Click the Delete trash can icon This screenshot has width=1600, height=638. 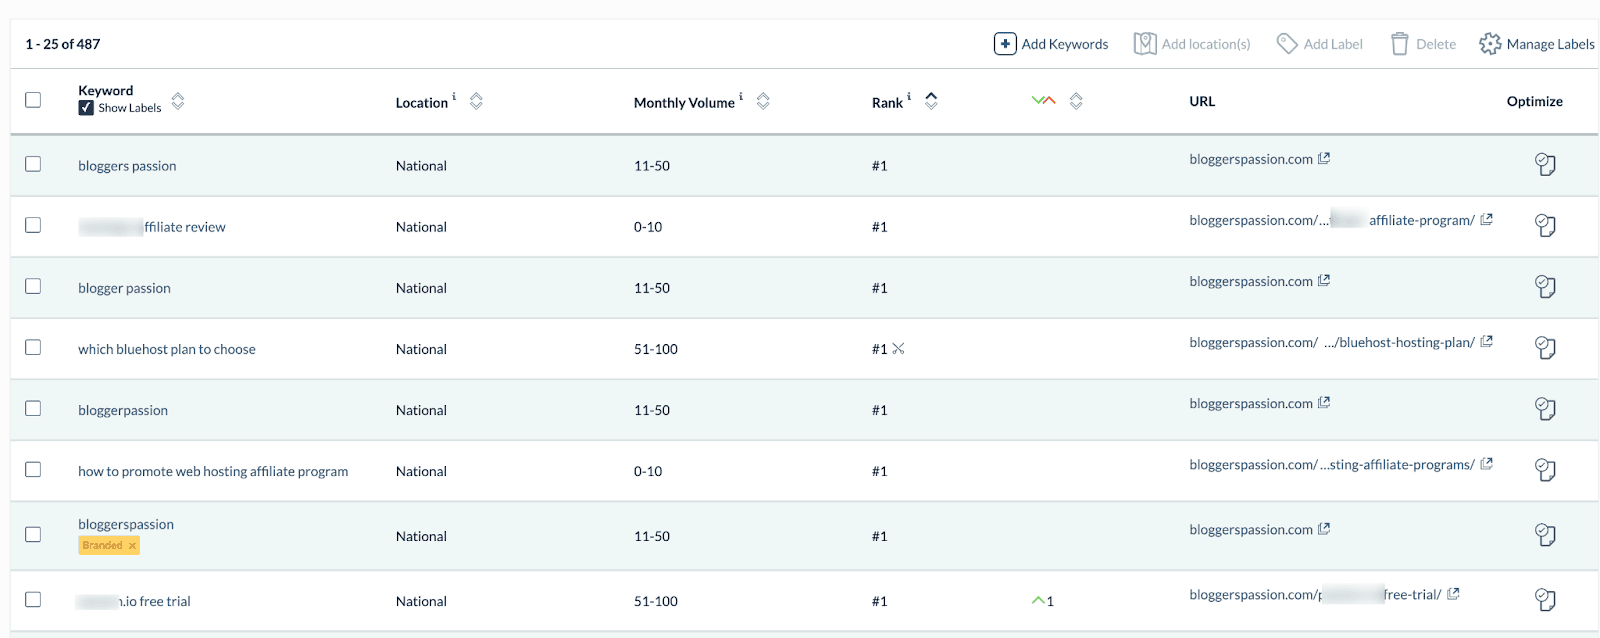(x=1400, y=44)
